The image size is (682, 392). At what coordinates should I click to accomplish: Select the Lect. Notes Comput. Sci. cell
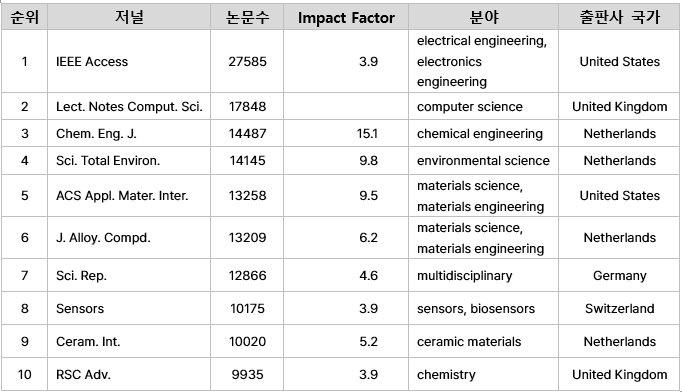click(129, 106)
